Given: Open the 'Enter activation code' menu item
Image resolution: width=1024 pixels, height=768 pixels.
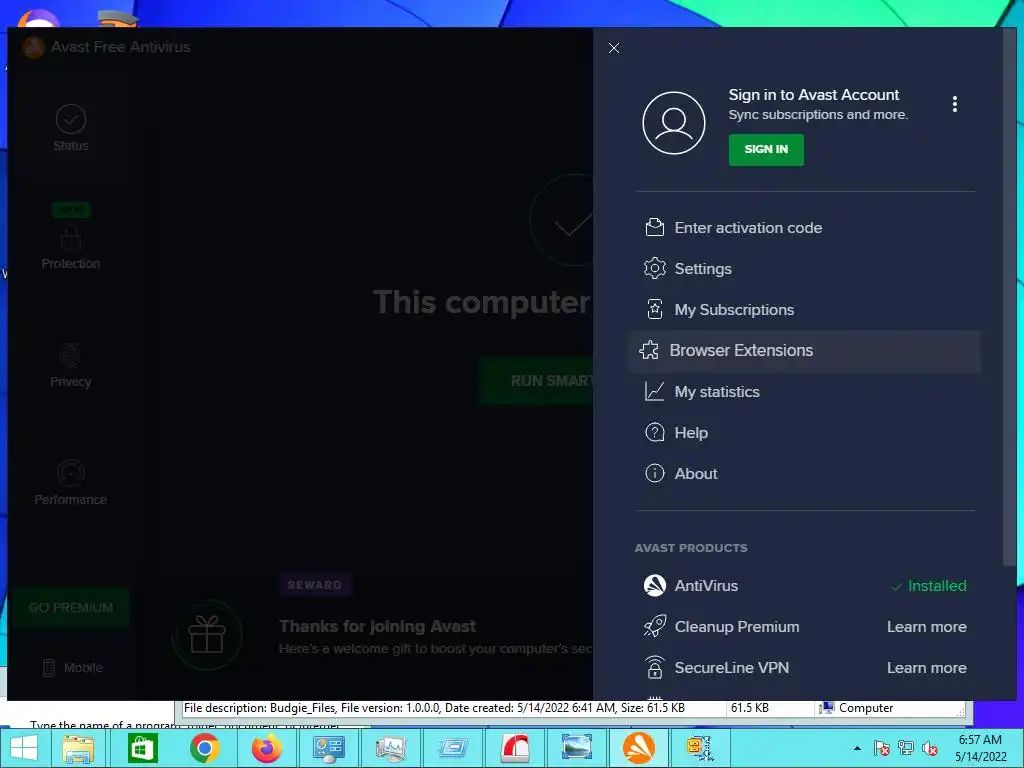Looking at the screenshot, I should 804,228.
